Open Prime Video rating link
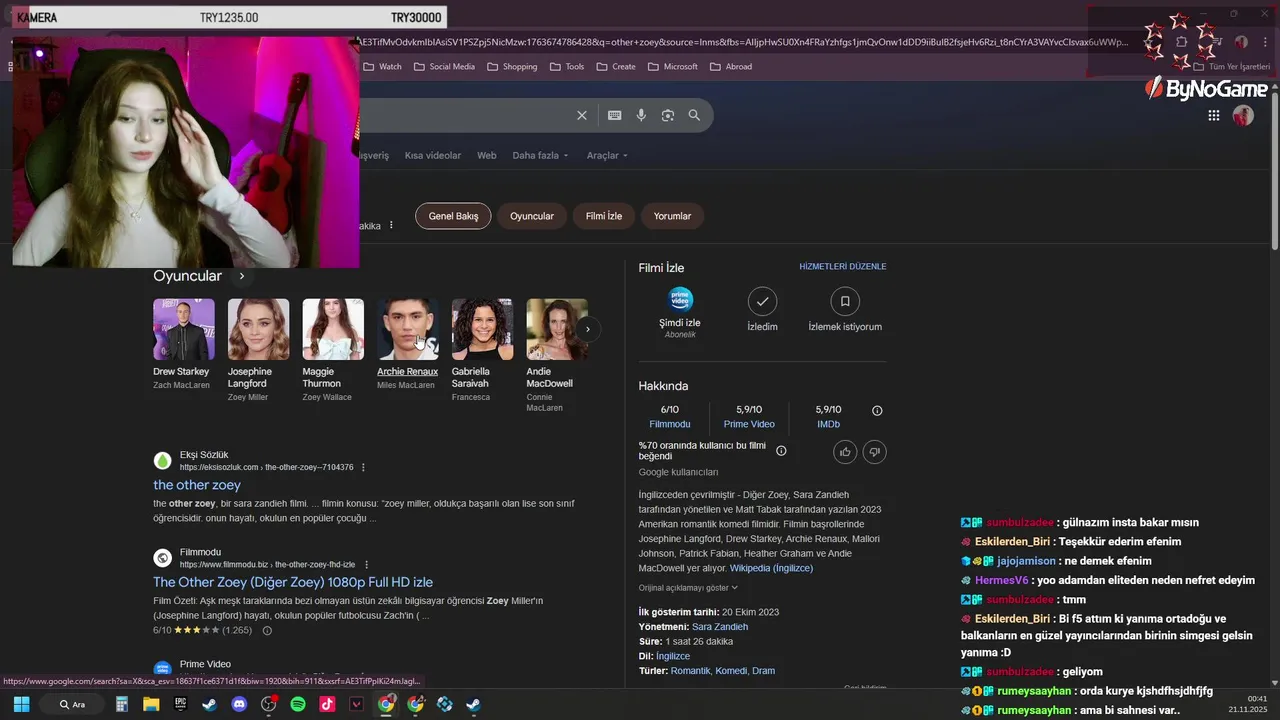 click(x=749, y=424)
